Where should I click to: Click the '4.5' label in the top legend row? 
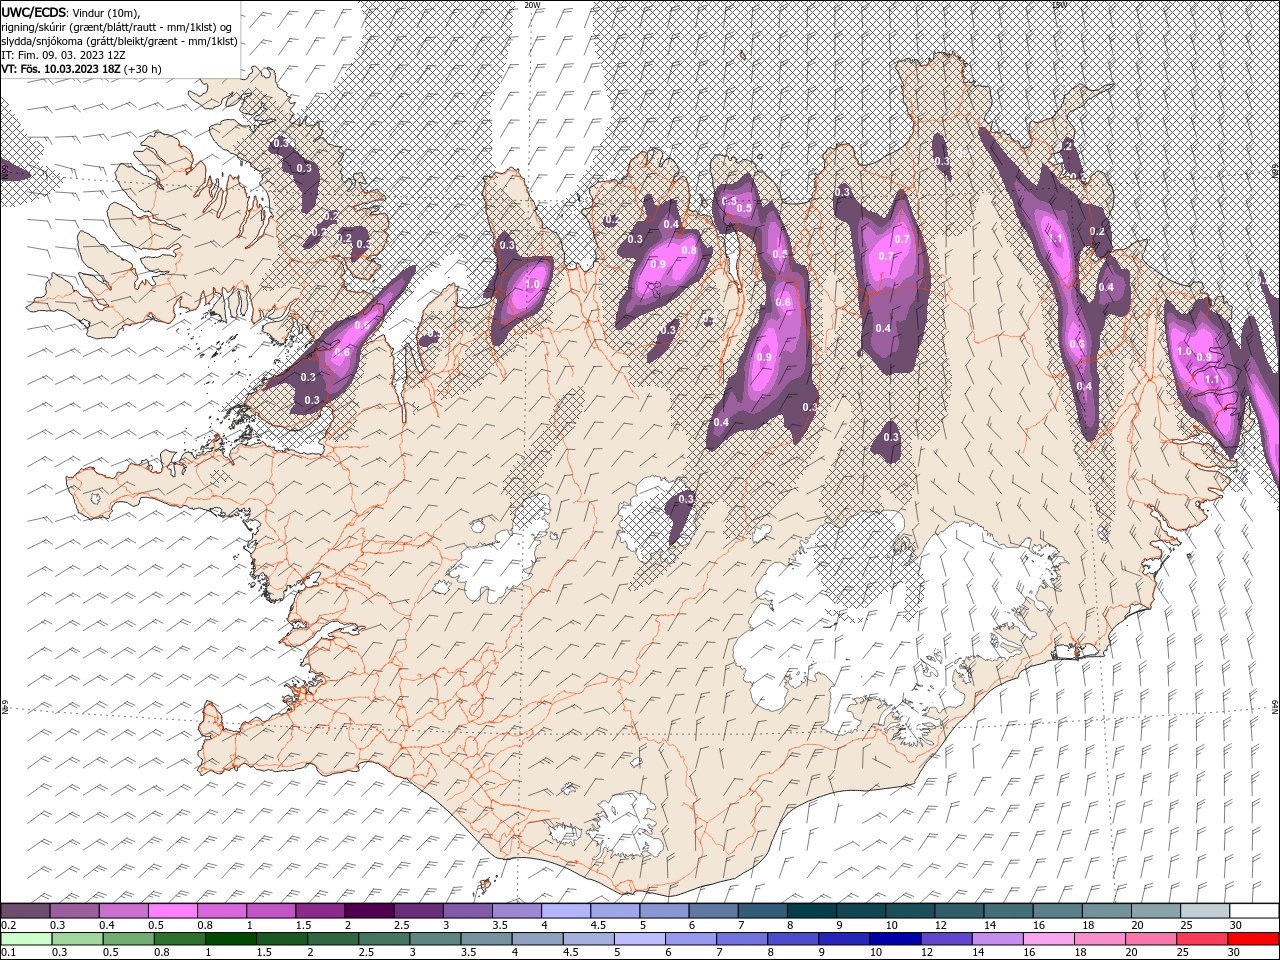599,925
